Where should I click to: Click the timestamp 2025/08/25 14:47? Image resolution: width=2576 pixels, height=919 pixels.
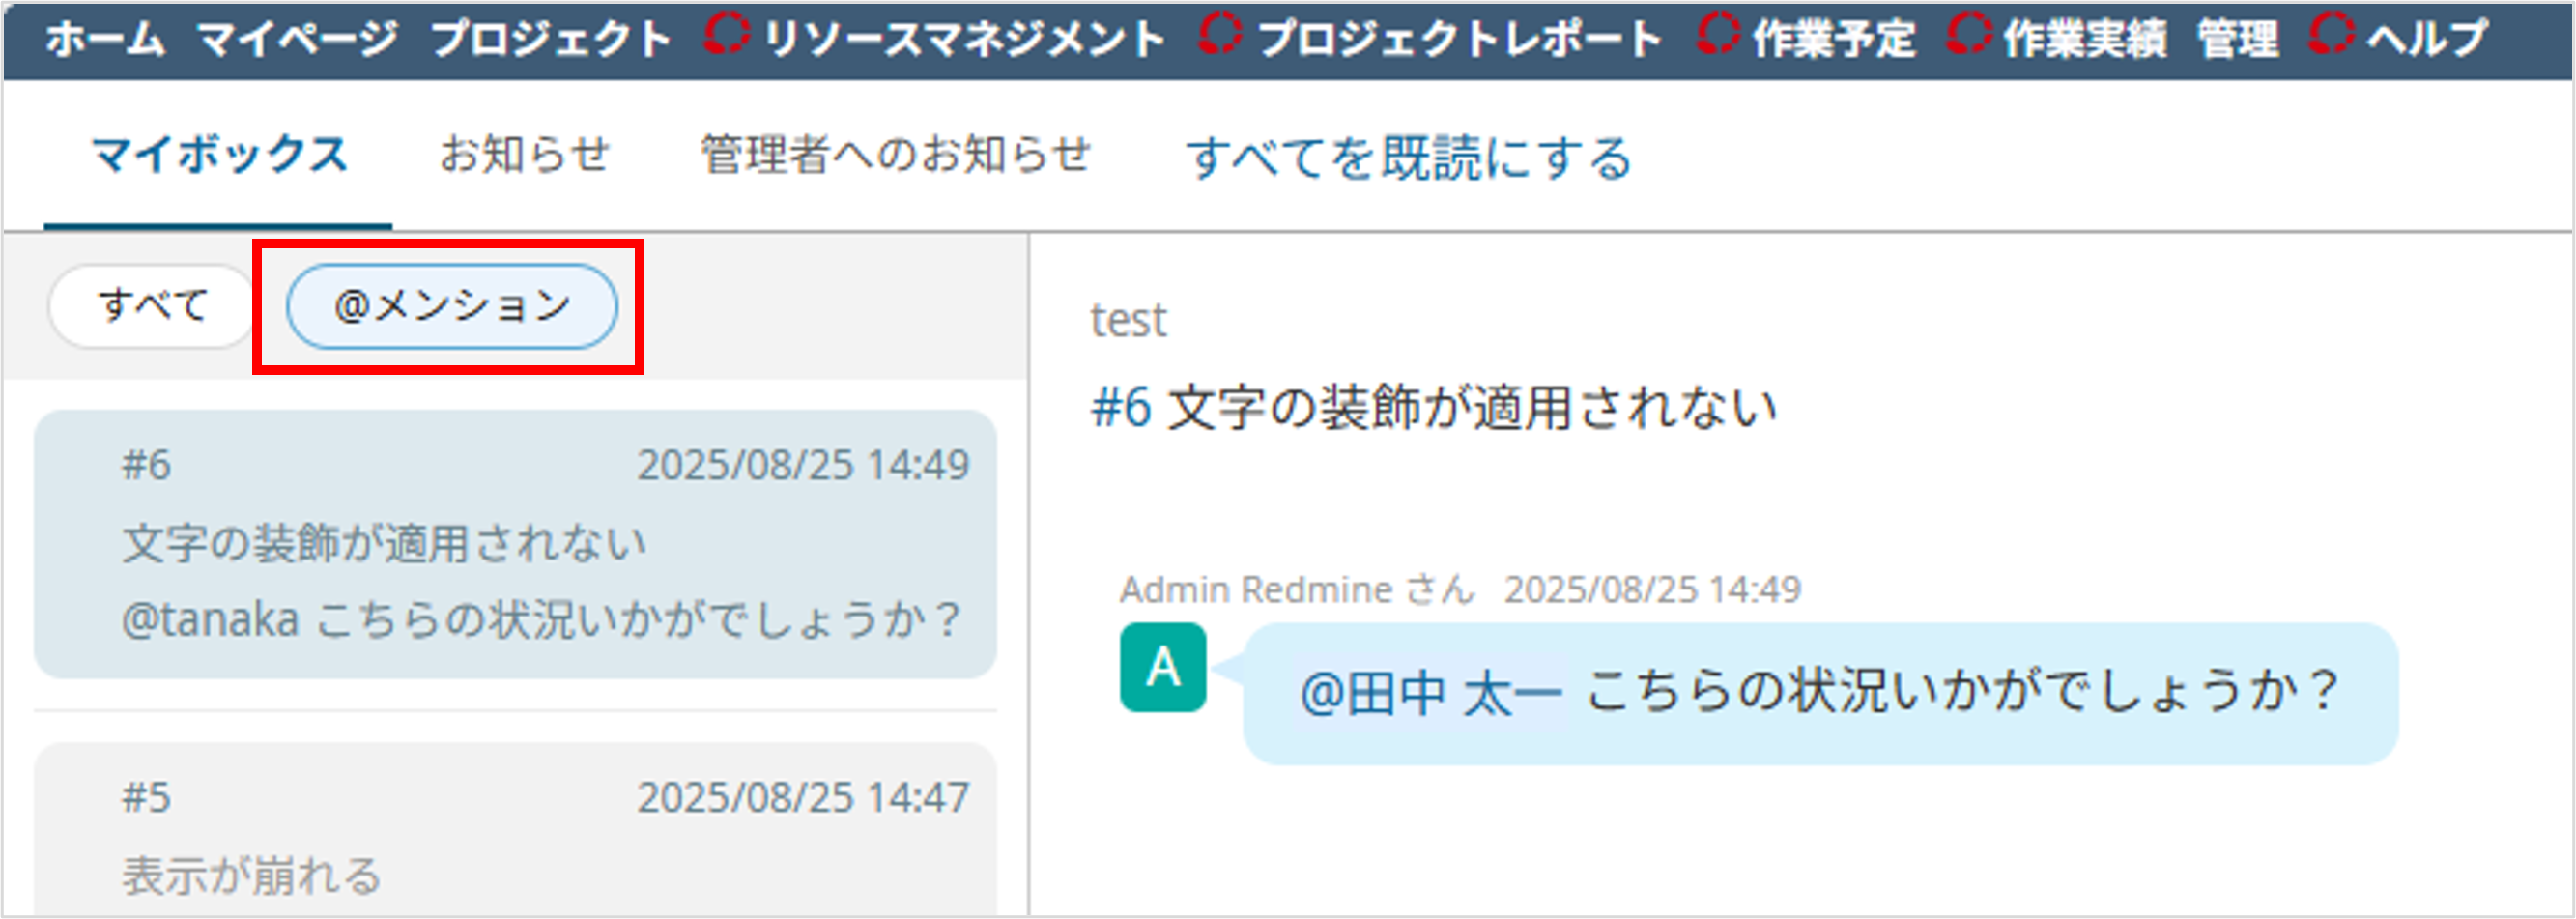(804, 799)
